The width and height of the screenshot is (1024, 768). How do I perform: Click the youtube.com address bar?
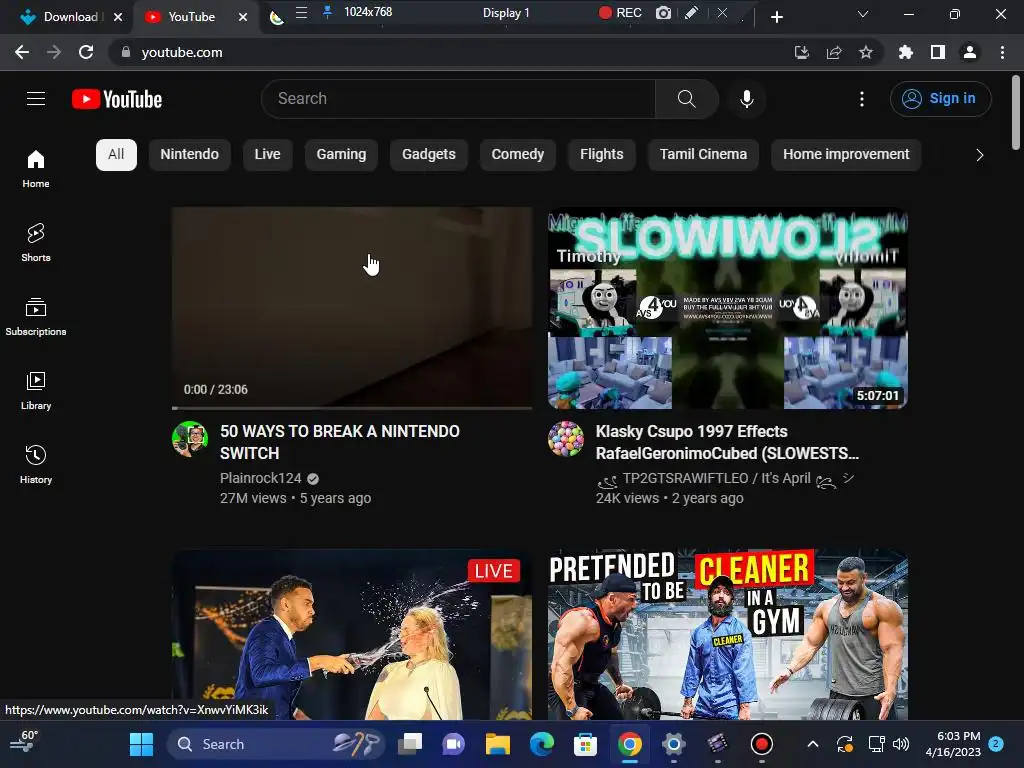click(x=451, y=52)
